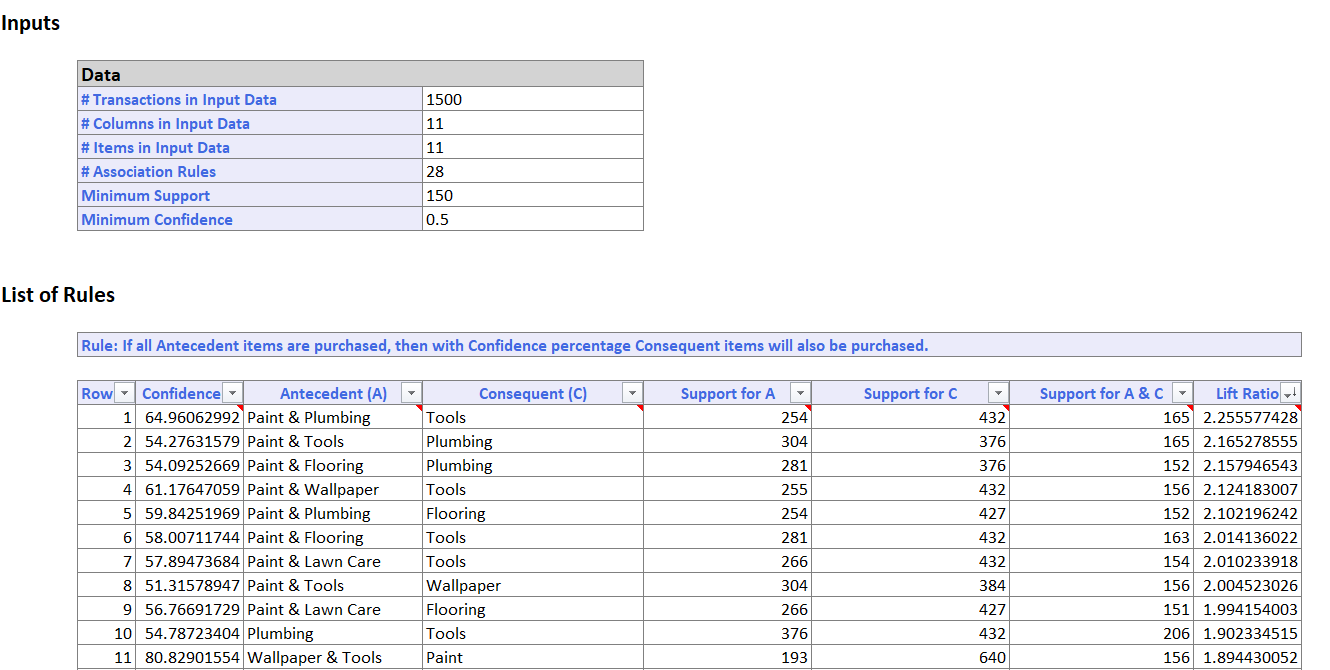Select the Paint & Wallpaper antecedent cell
The image size is (1330, 670).
point(333,490)
